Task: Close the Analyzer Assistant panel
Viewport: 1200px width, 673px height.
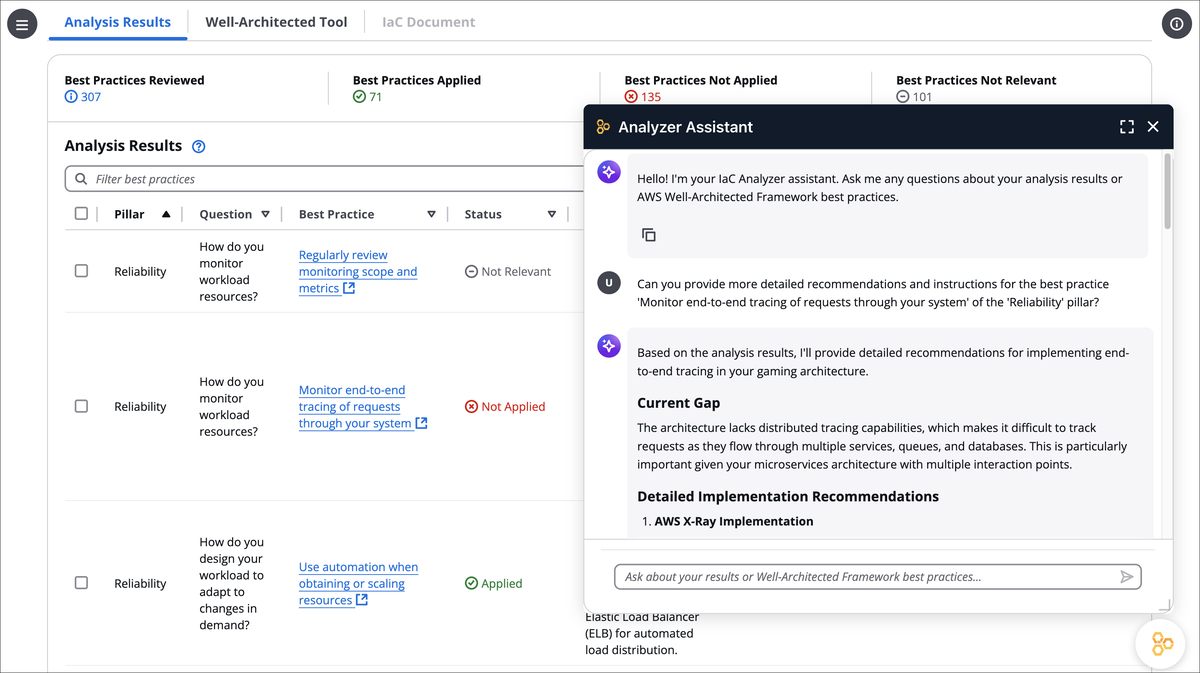Action: [x=1153, y=127]
